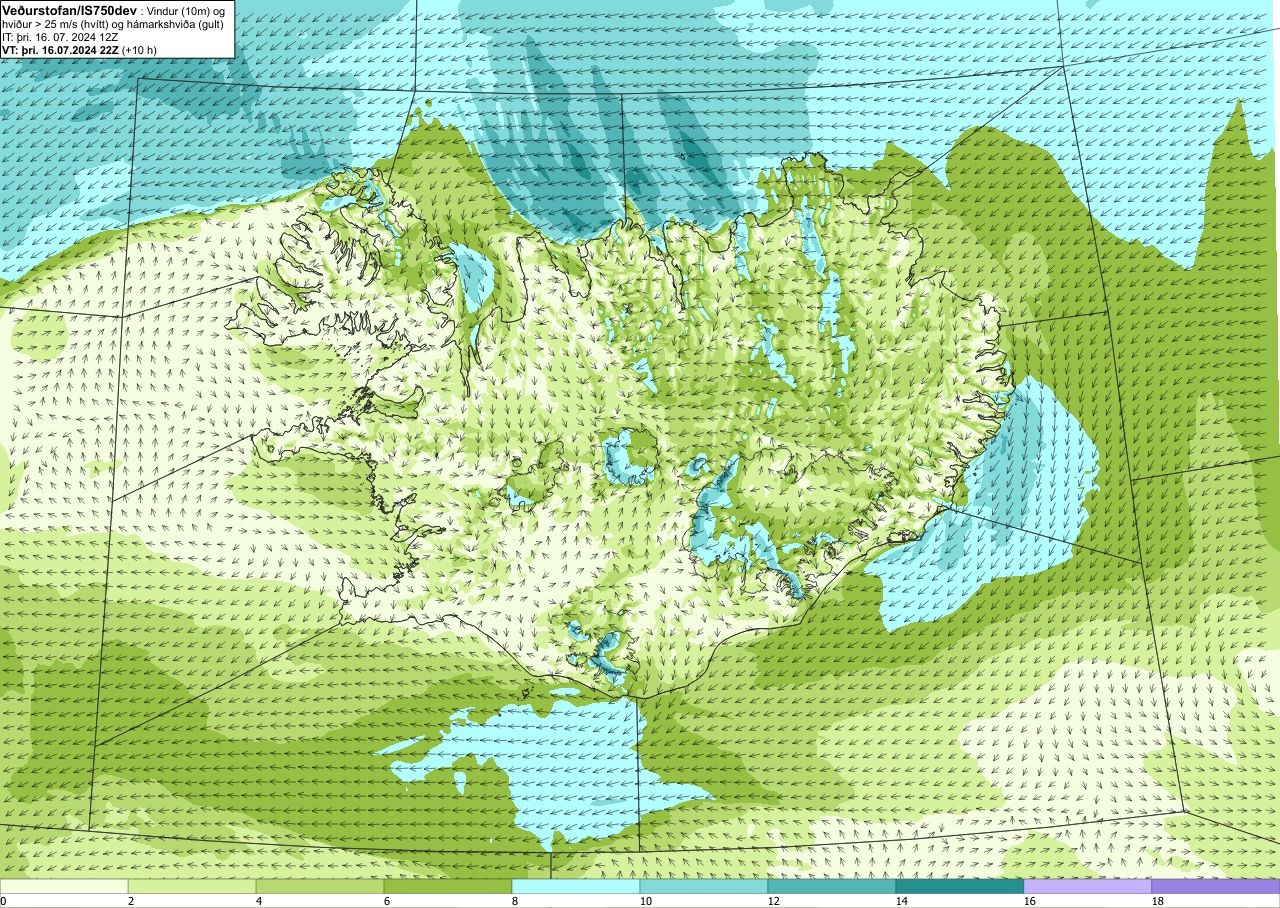Screen dimensions: 1280x908
Task: Click the legend scale label '14'
Action: (x=902, y=901)
